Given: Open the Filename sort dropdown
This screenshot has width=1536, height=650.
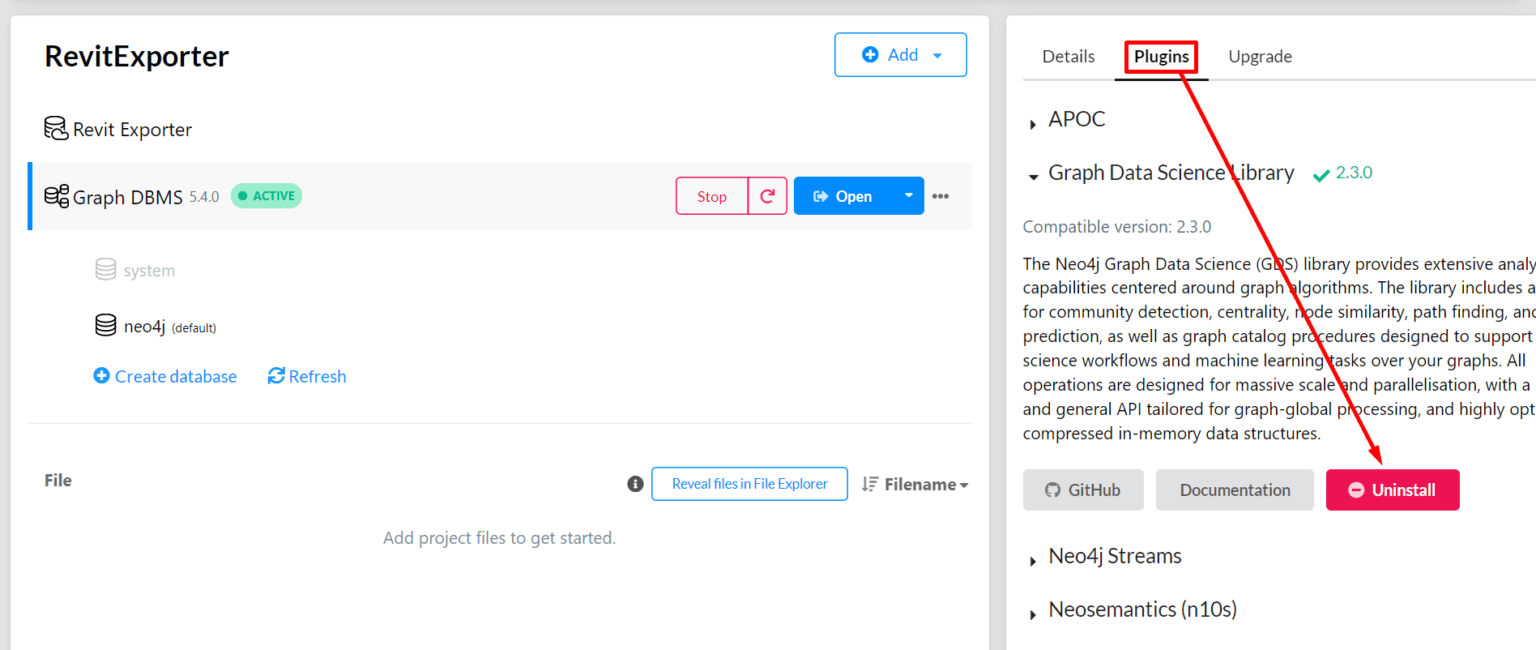Looking at the screenshot, I should [915, 484].
